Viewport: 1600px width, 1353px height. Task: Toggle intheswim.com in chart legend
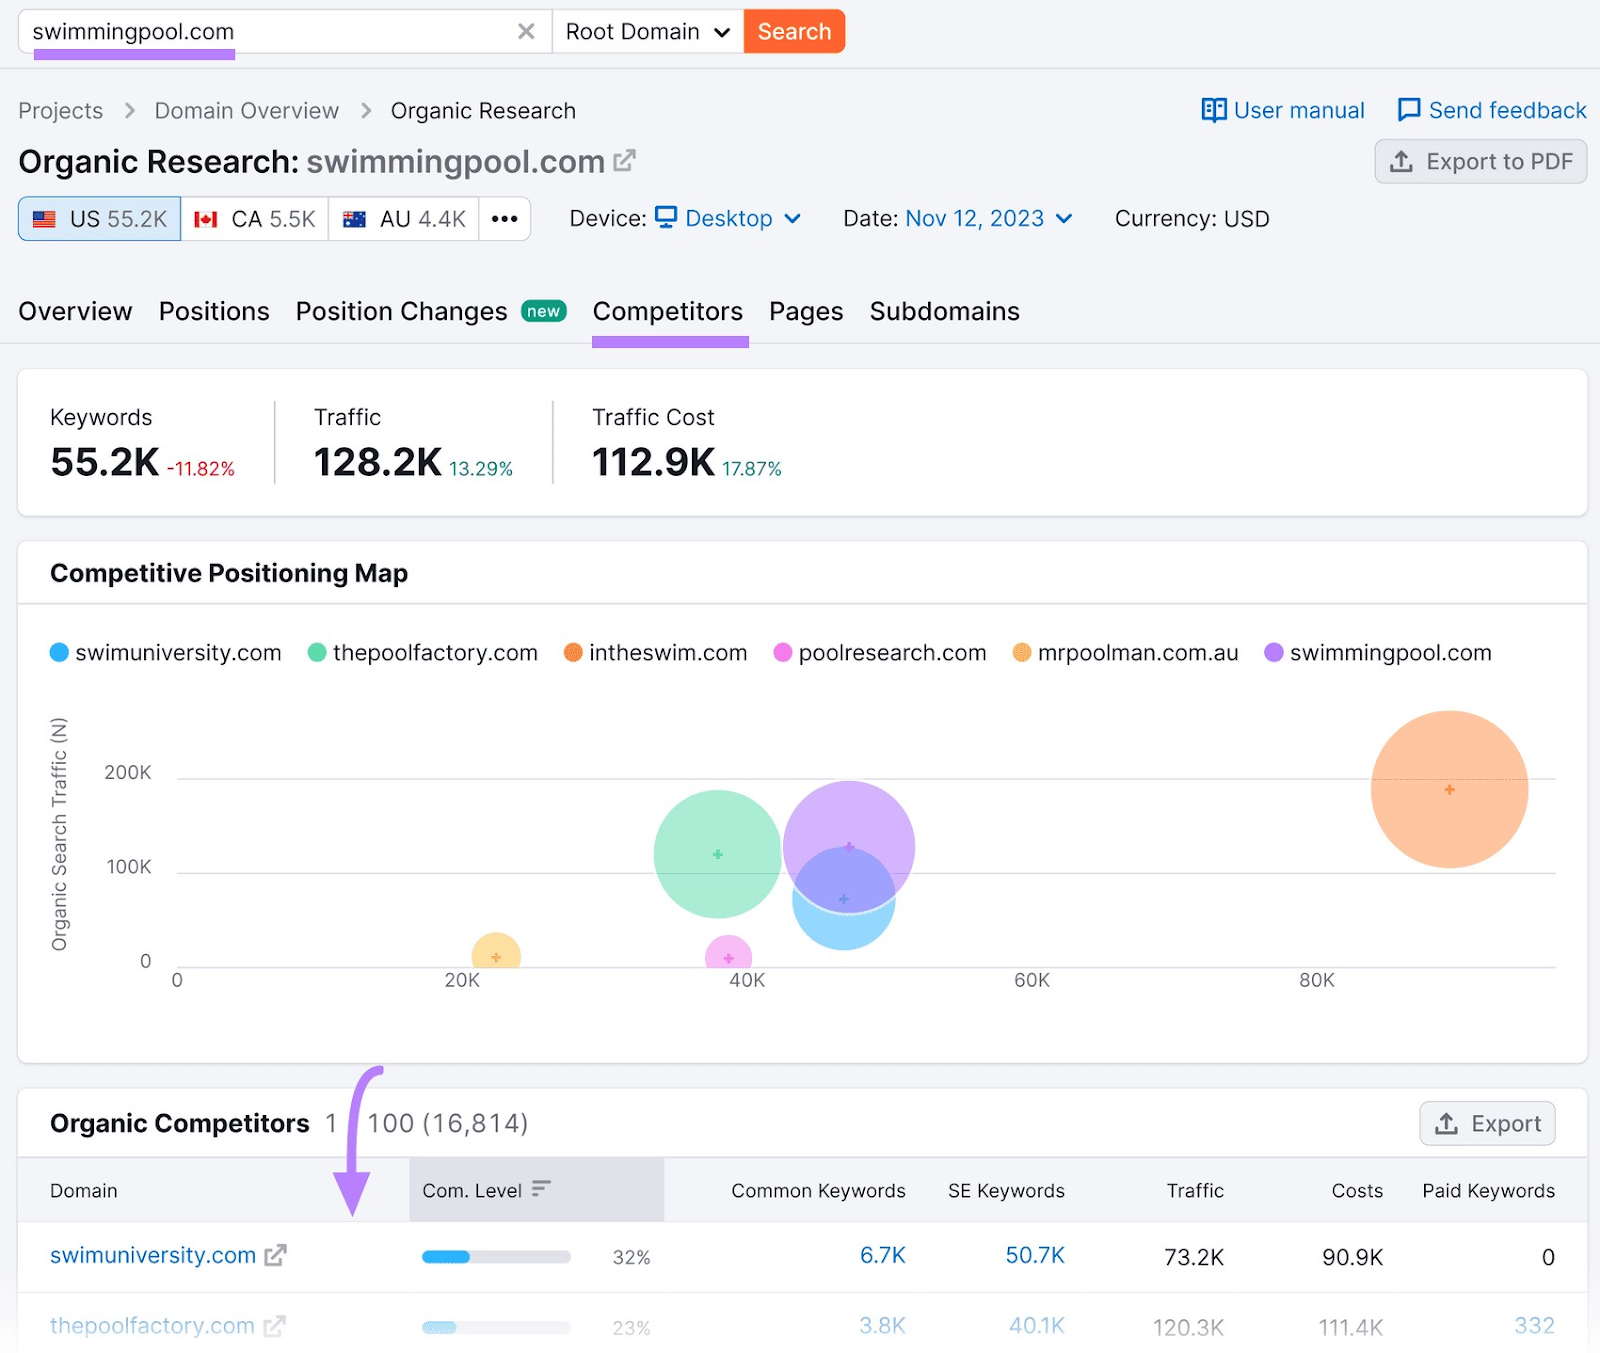pyautogui.click(x=656, y=653)
